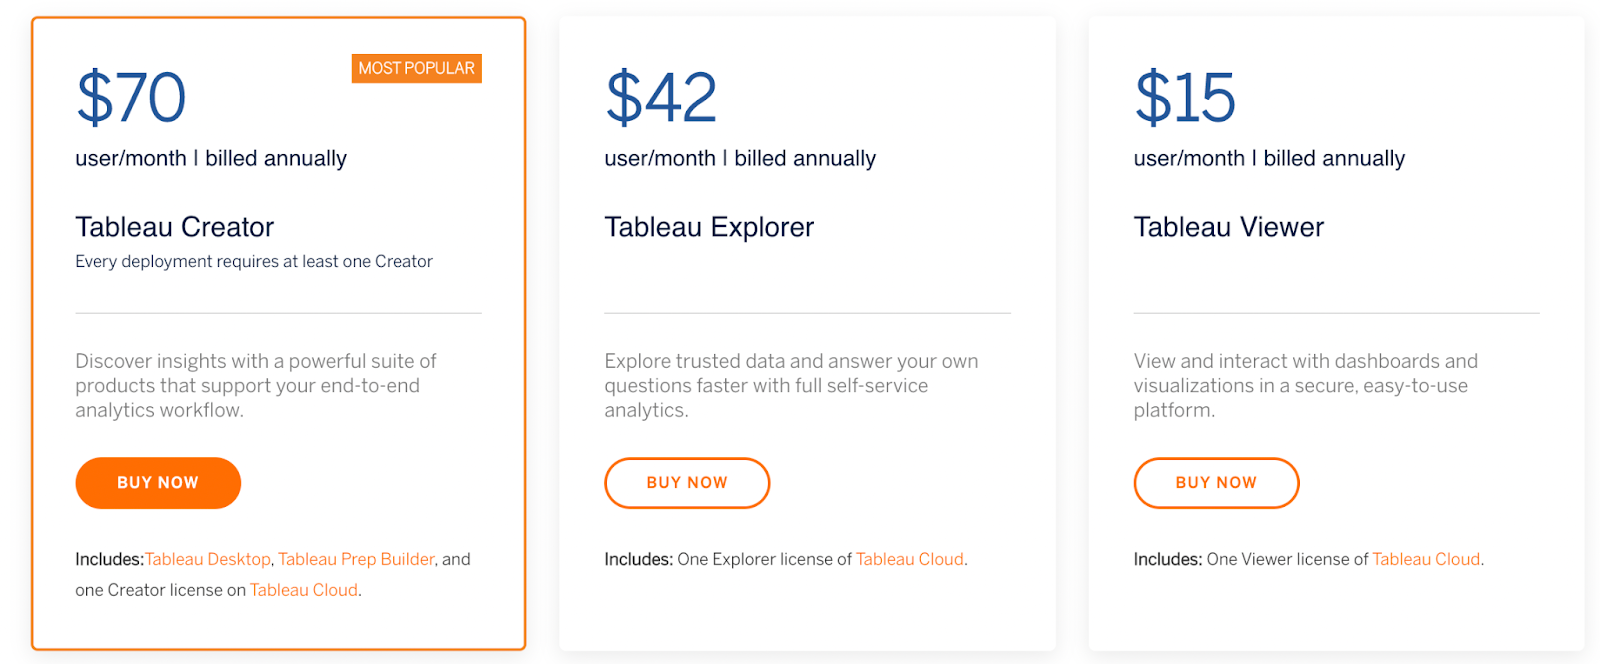Viewport: 1600px width, 664px height.
Task: Click the 'Discover insights' description text
Action: pyautogui.click(x=256, y=386)
